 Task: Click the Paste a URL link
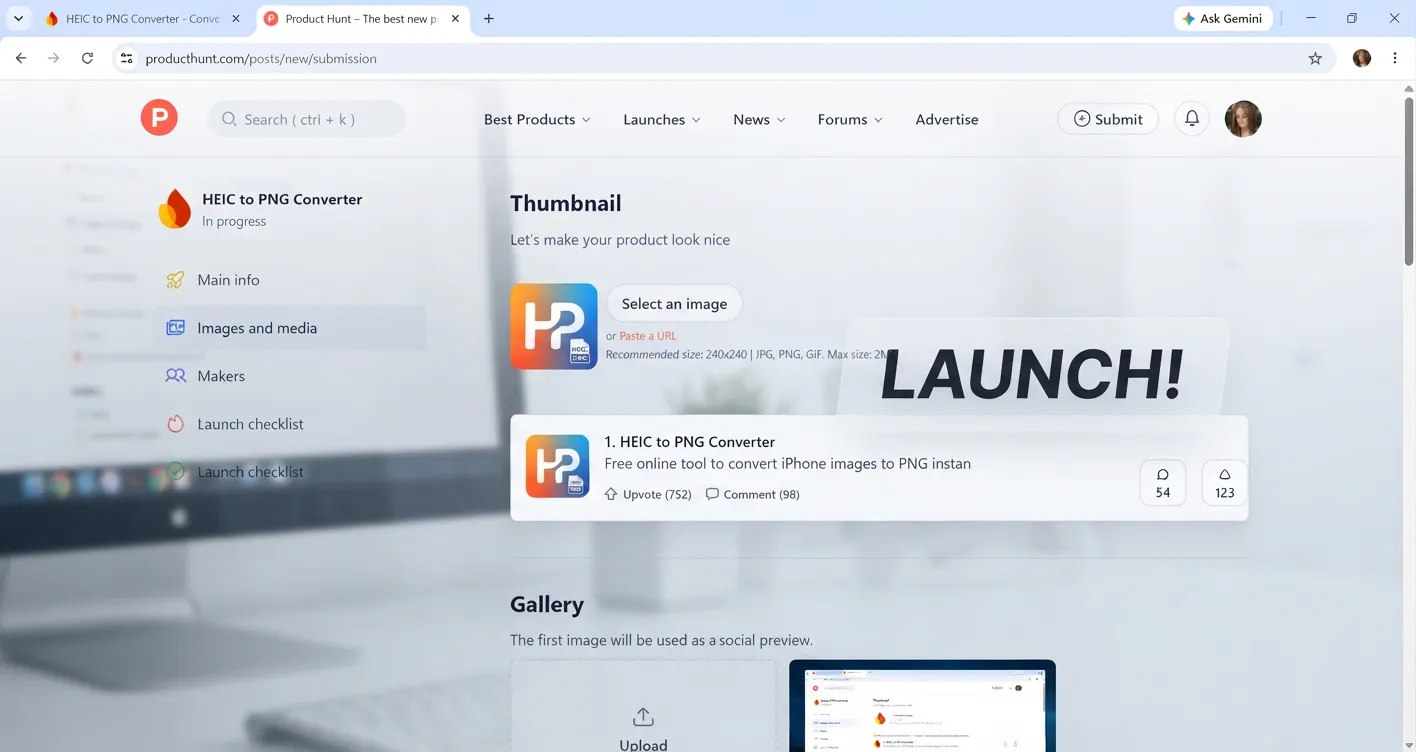pos(648,336)
